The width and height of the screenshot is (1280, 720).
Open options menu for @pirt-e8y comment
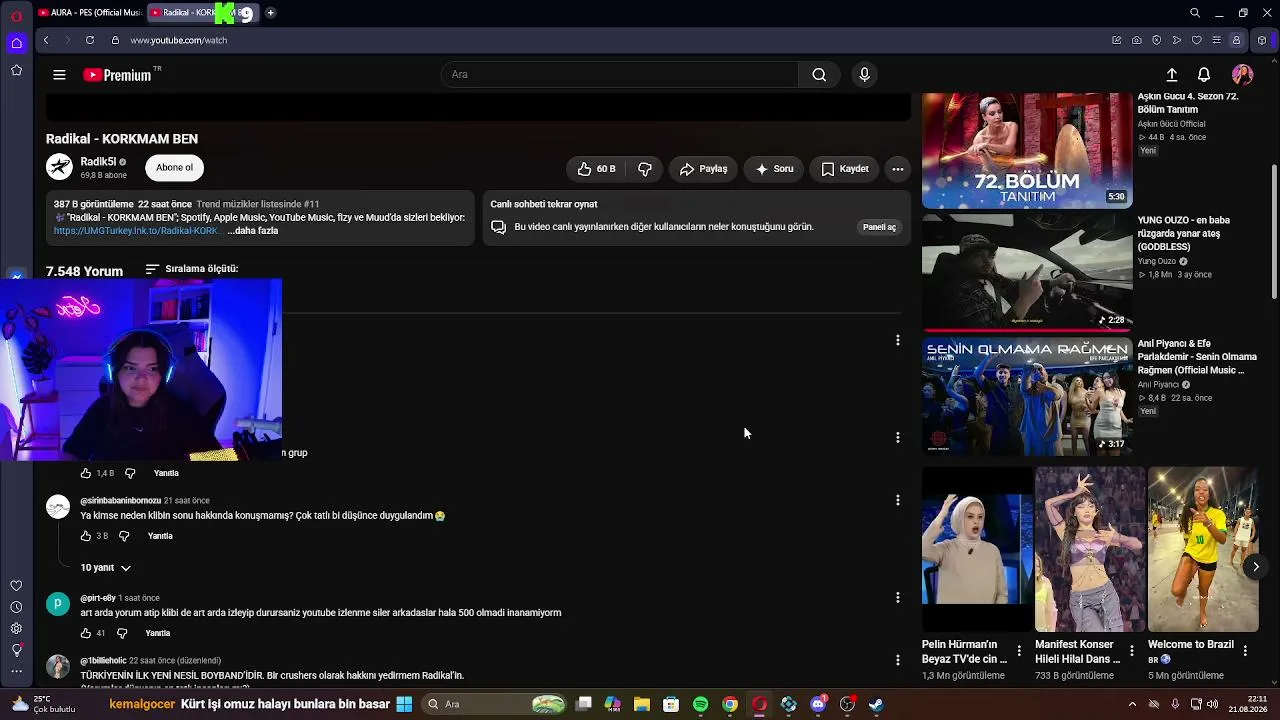[x=898, y=597]
